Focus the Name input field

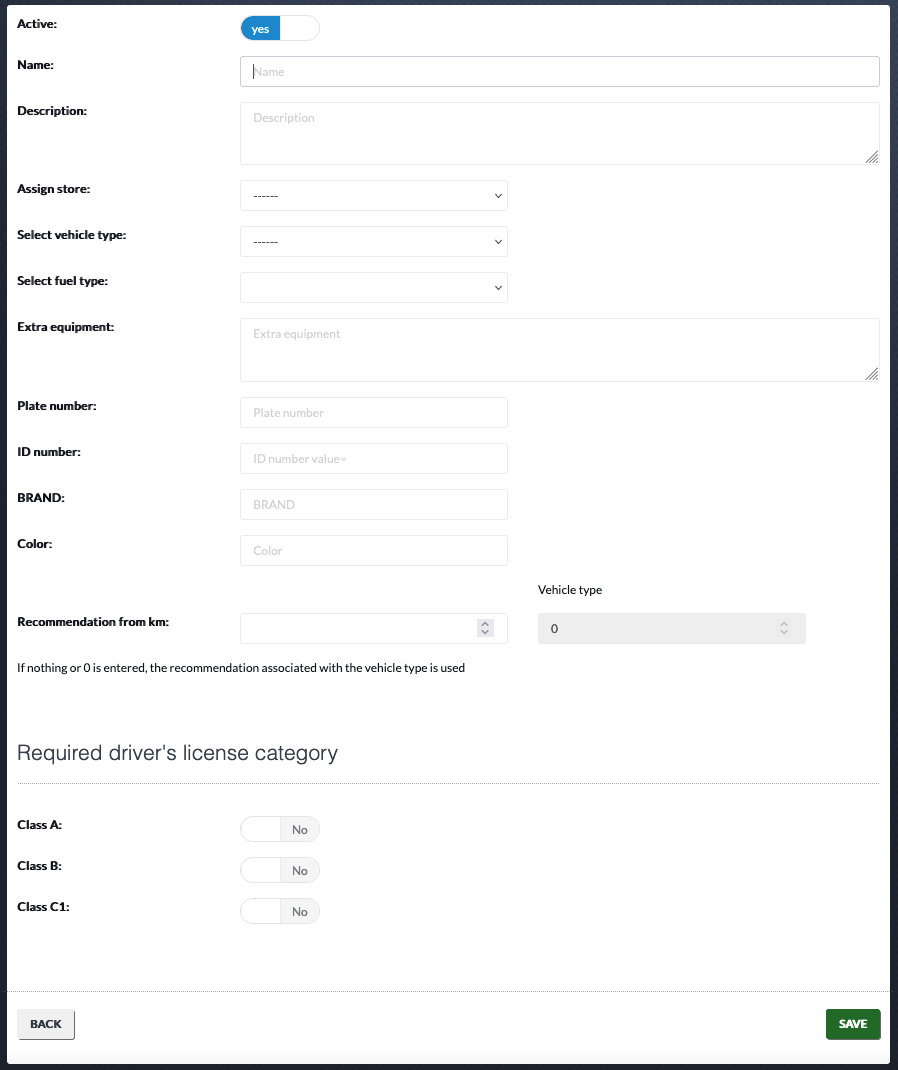point(560,72)
